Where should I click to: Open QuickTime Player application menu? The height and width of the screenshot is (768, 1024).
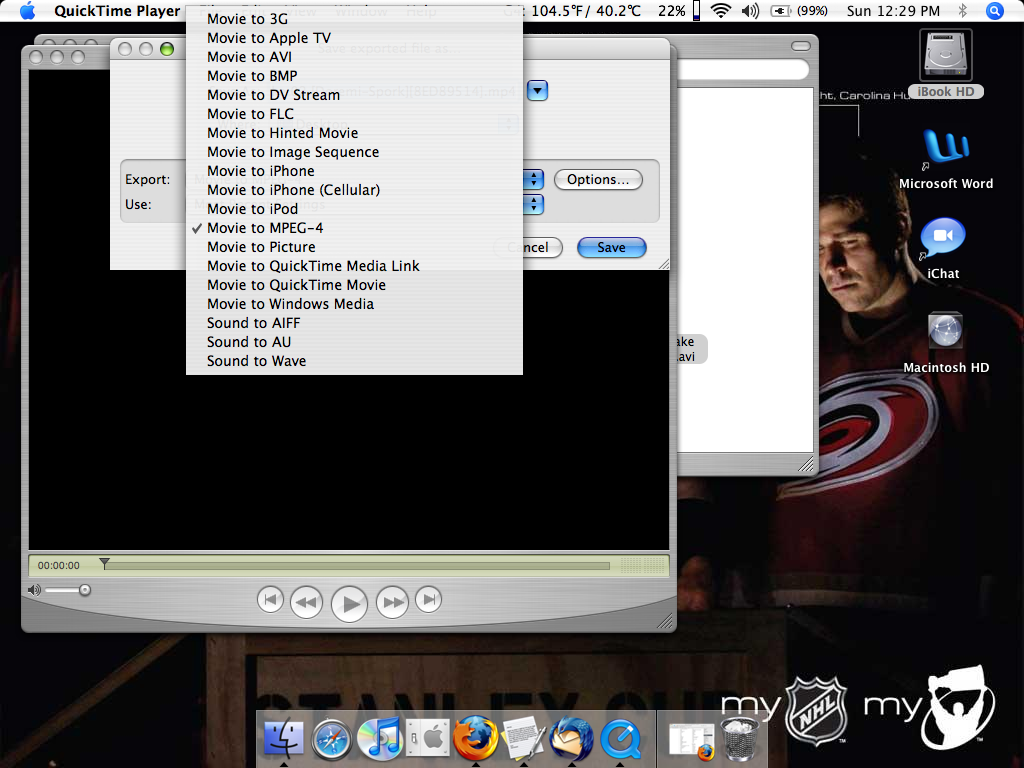coord(117,10)
